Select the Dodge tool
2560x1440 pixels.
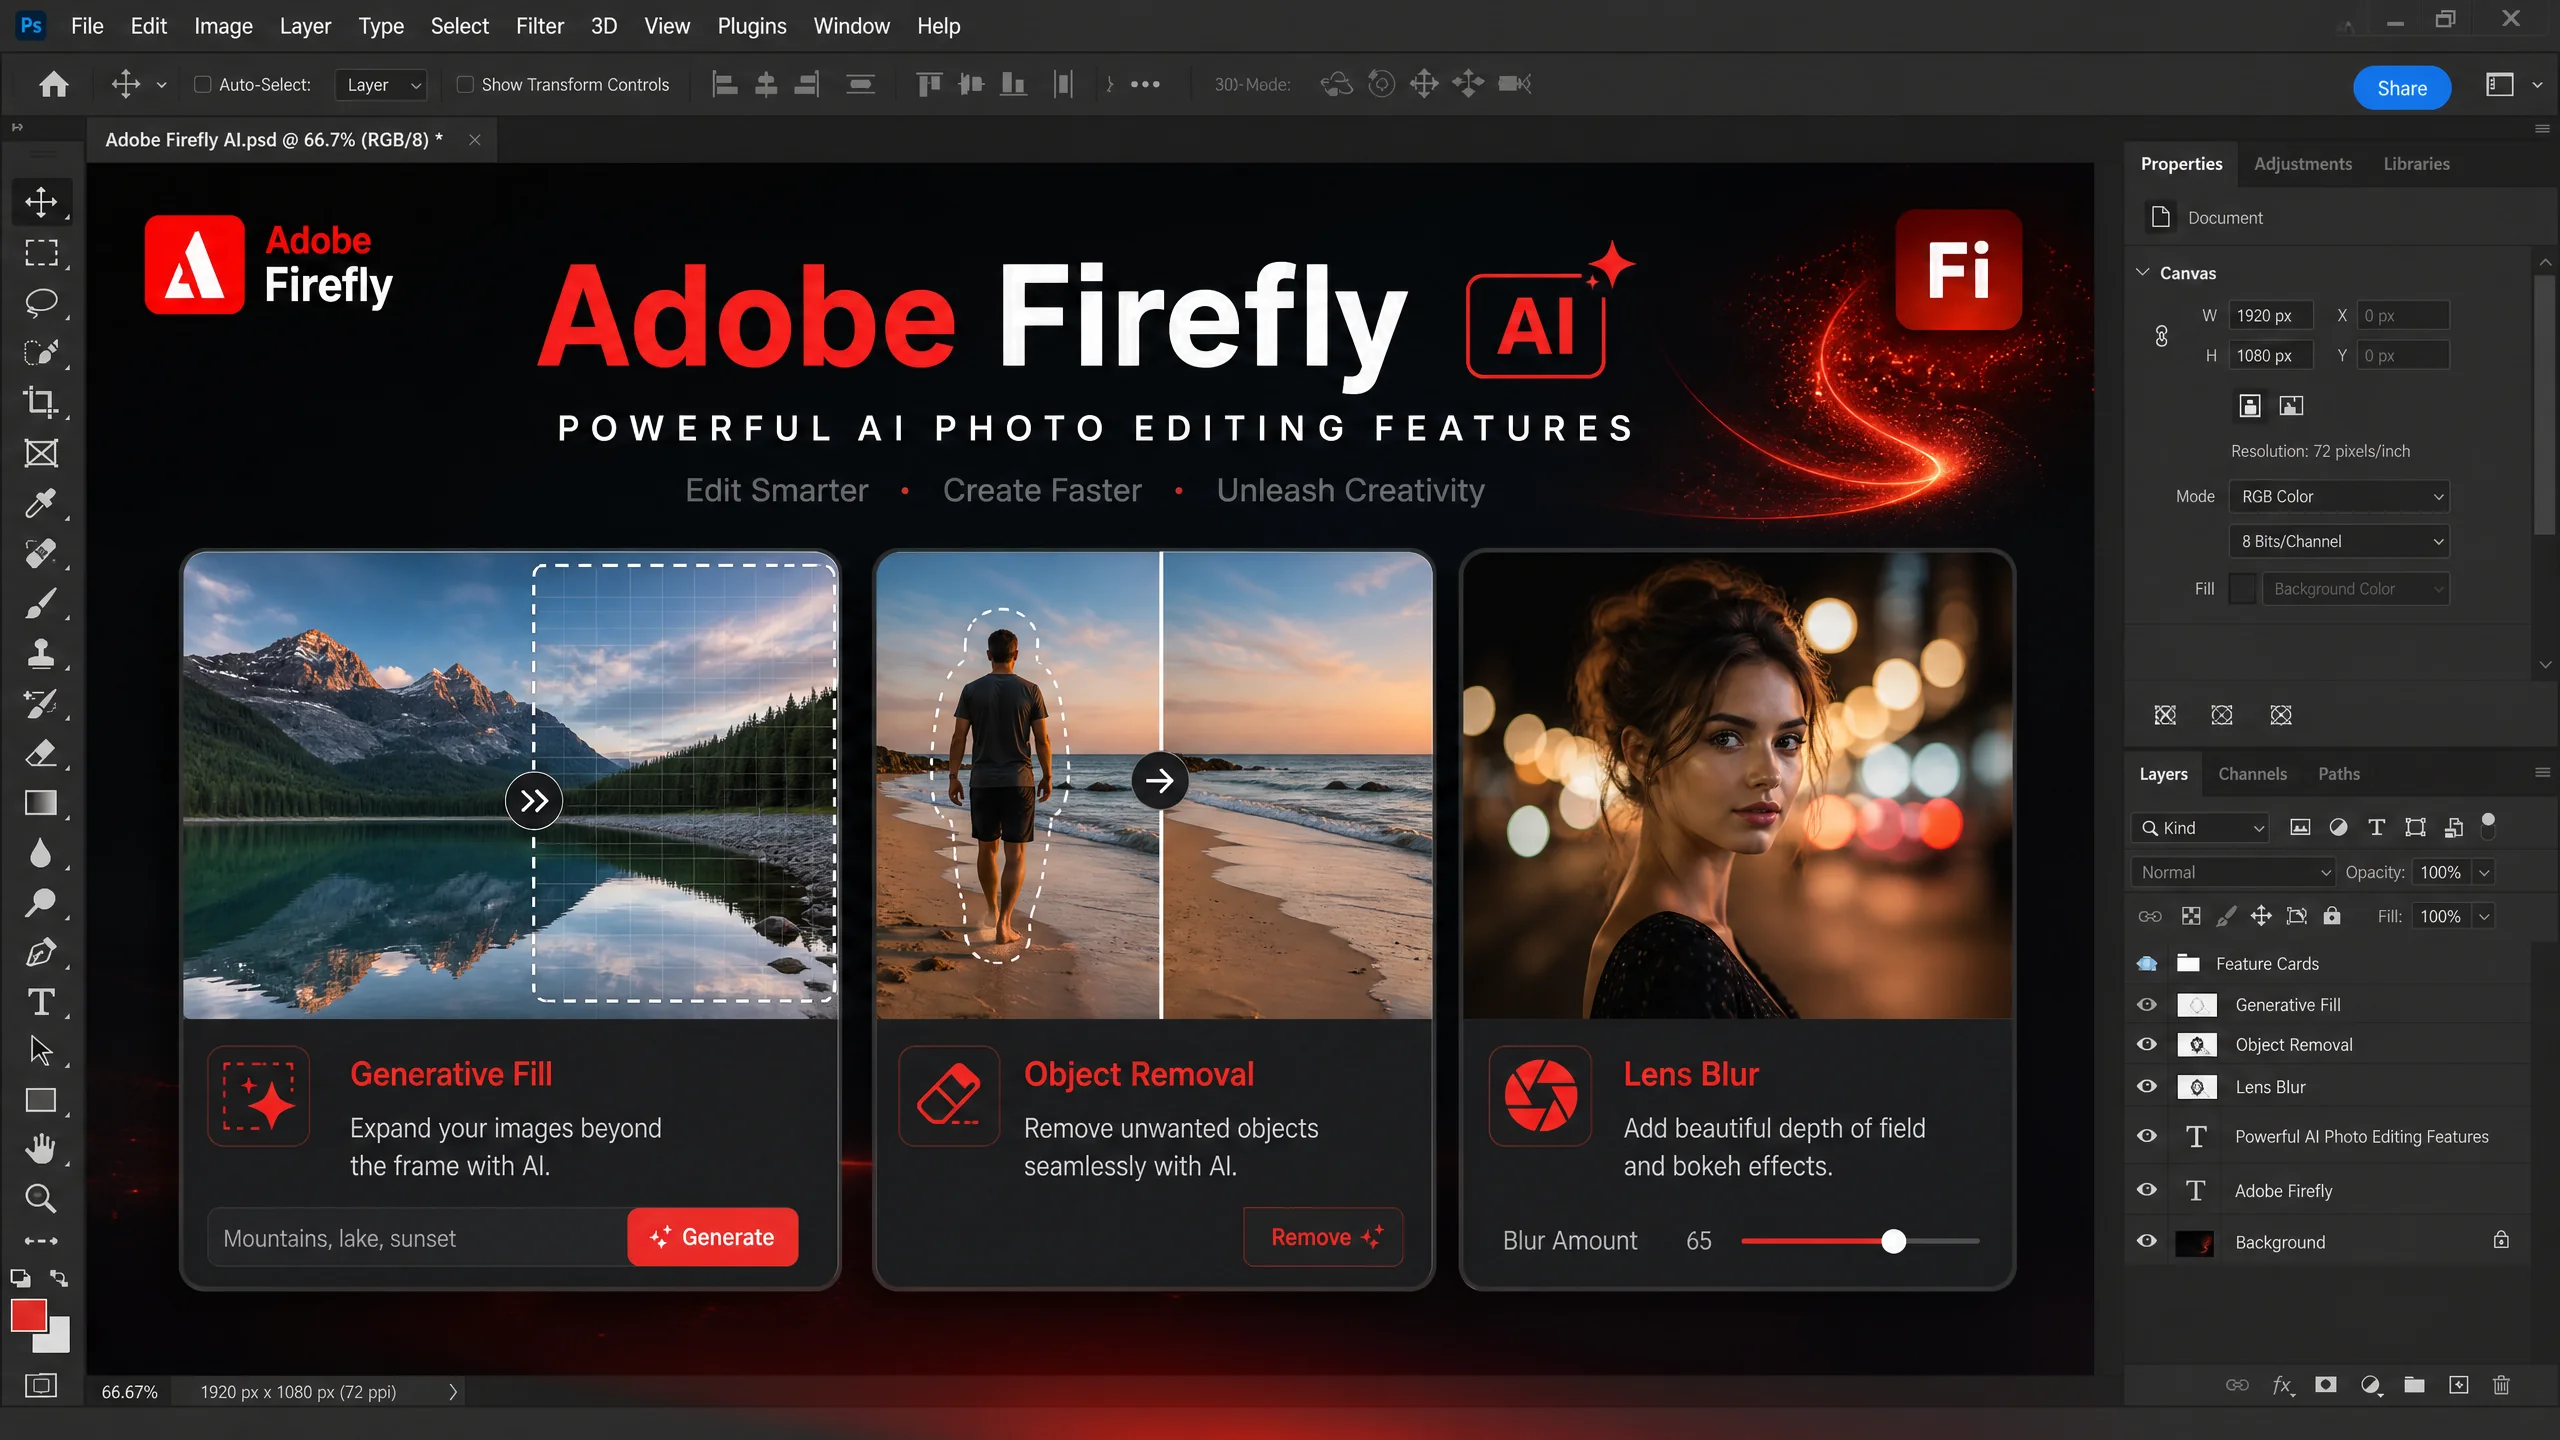click(41, 903)
